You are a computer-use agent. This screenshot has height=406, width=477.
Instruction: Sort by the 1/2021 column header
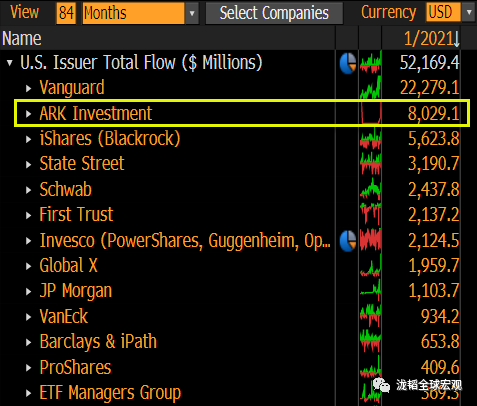(x=432, y=38)
